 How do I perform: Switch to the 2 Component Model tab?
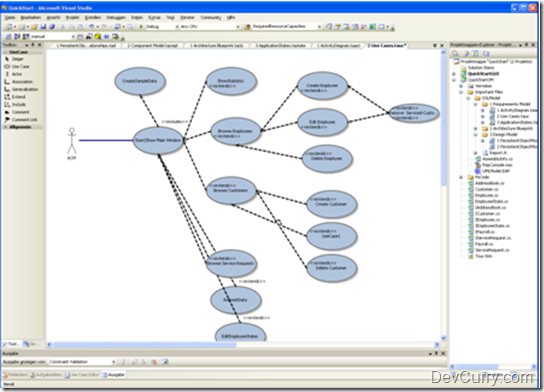pyautogui.click(x=152, y=45)
